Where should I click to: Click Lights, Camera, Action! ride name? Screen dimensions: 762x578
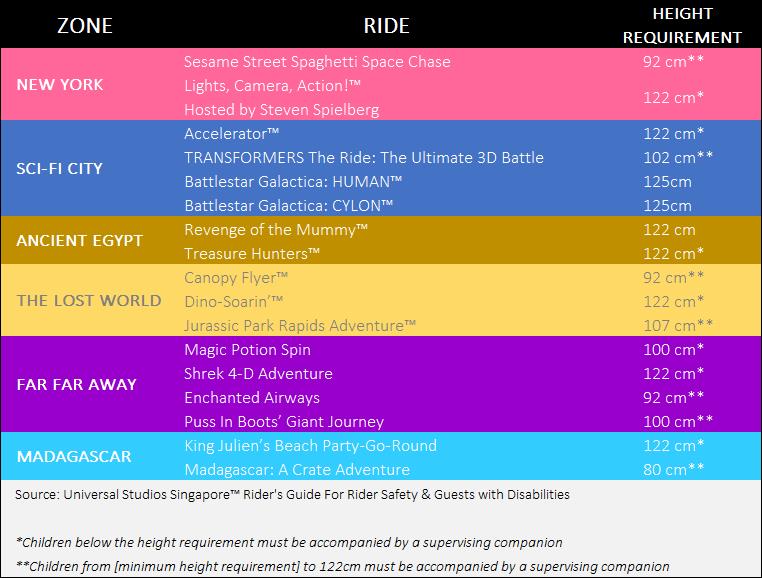[x=272, y=86]
